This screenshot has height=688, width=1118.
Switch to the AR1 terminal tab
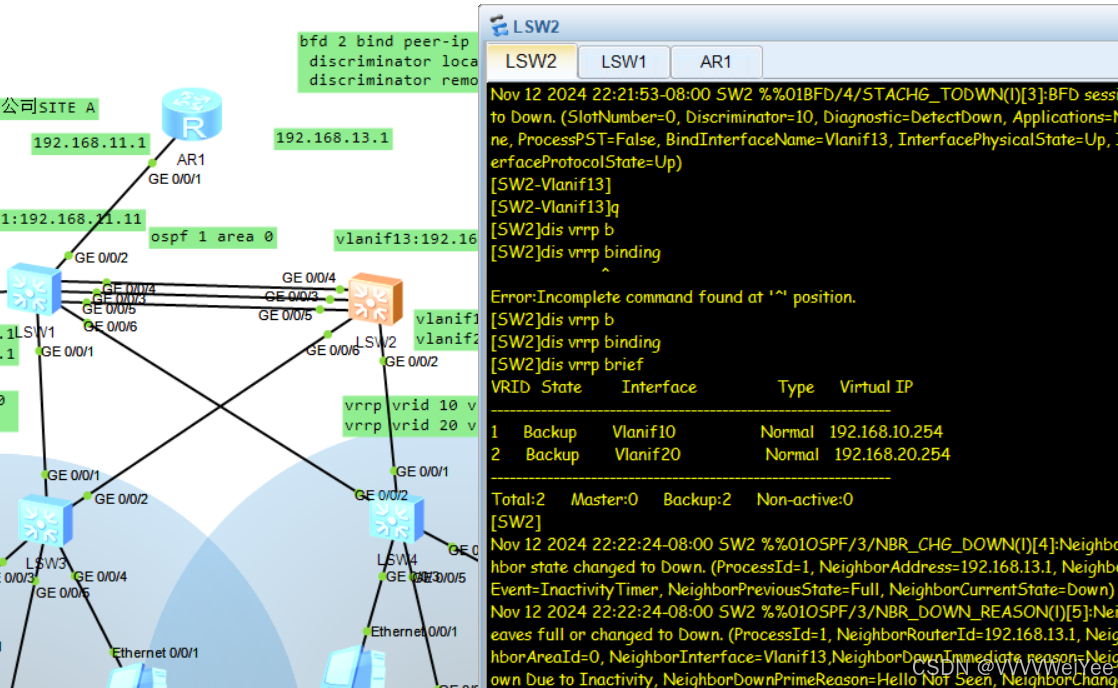[x=716, y=62]
